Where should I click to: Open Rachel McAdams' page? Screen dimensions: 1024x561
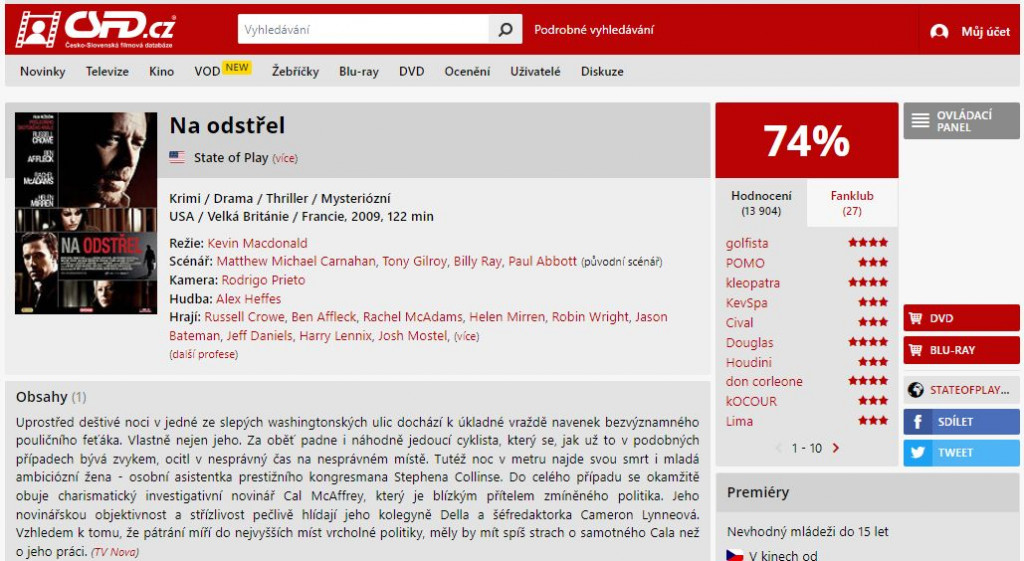click(x=413, y=317)
